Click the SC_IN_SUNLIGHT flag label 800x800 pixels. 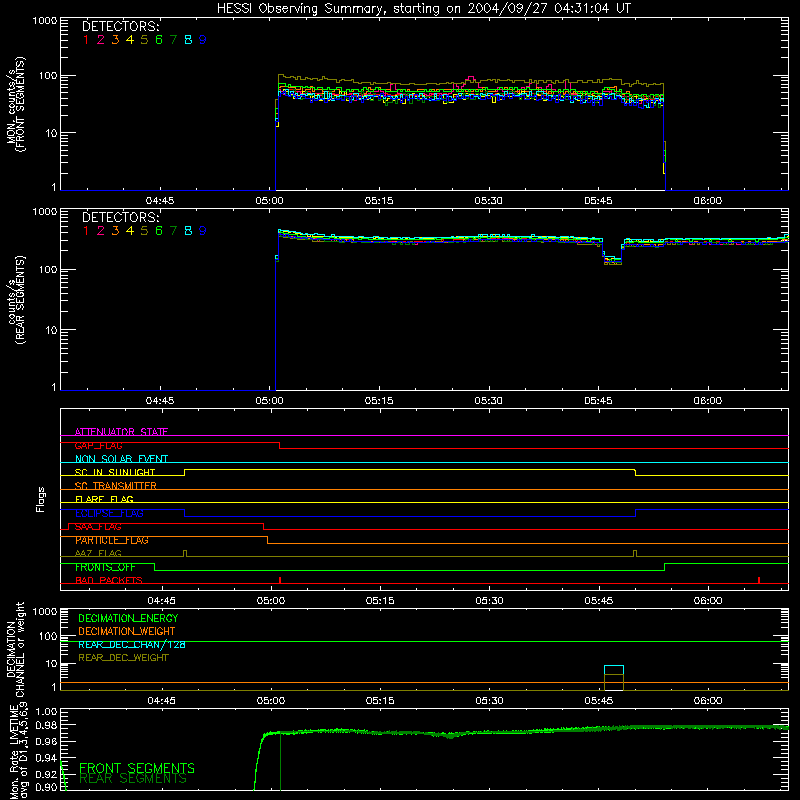[115, 472]
